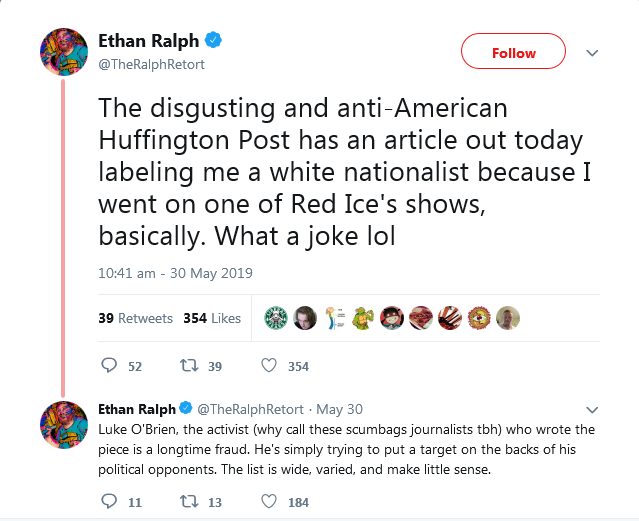This screenshot has width=639, height=521.
Task: Like the main tweet with the heart icon
Action: tap(269, 366)
